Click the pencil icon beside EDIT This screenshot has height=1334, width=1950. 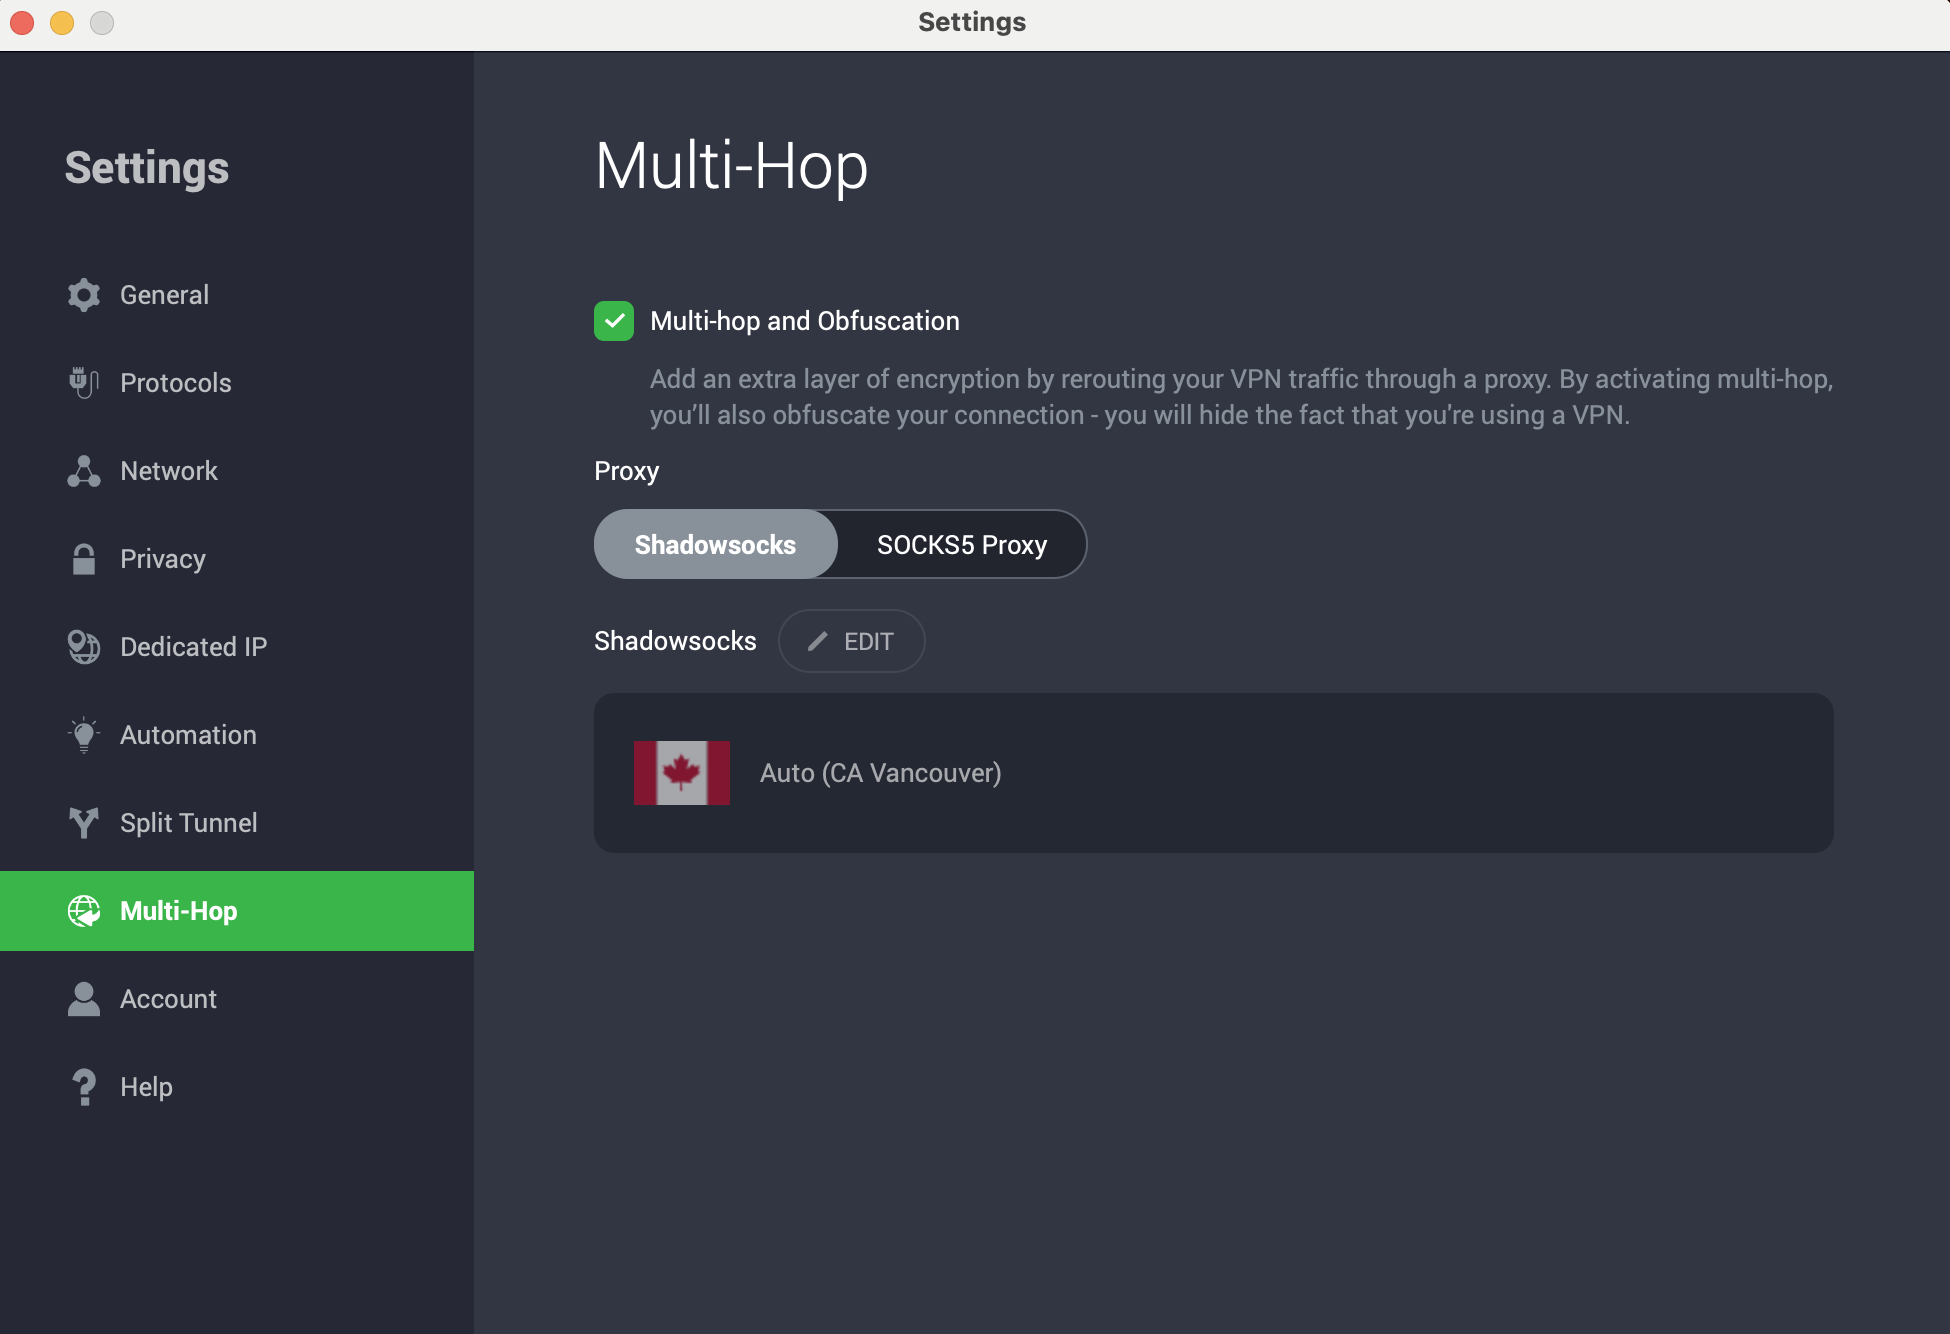(818, 641)
